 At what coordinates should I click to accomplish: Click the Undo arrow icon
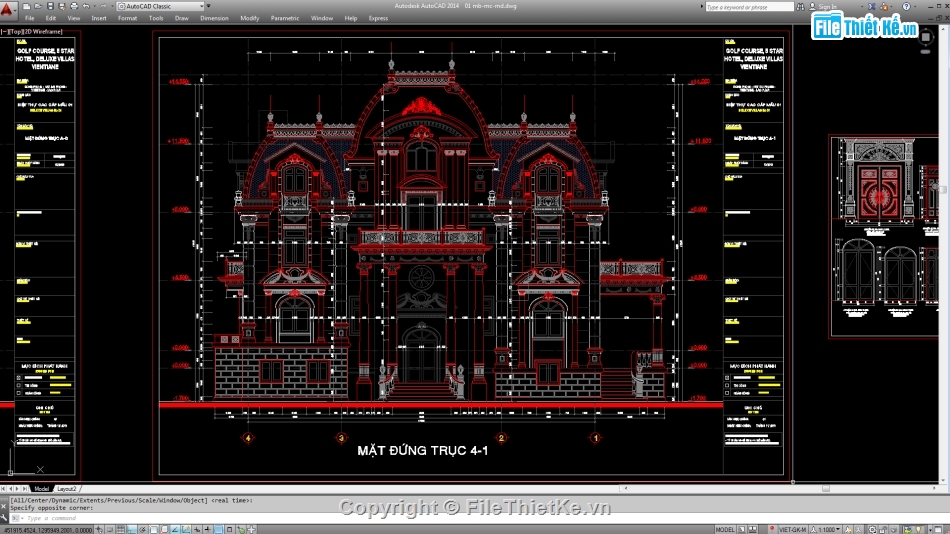tap(86, 6)
